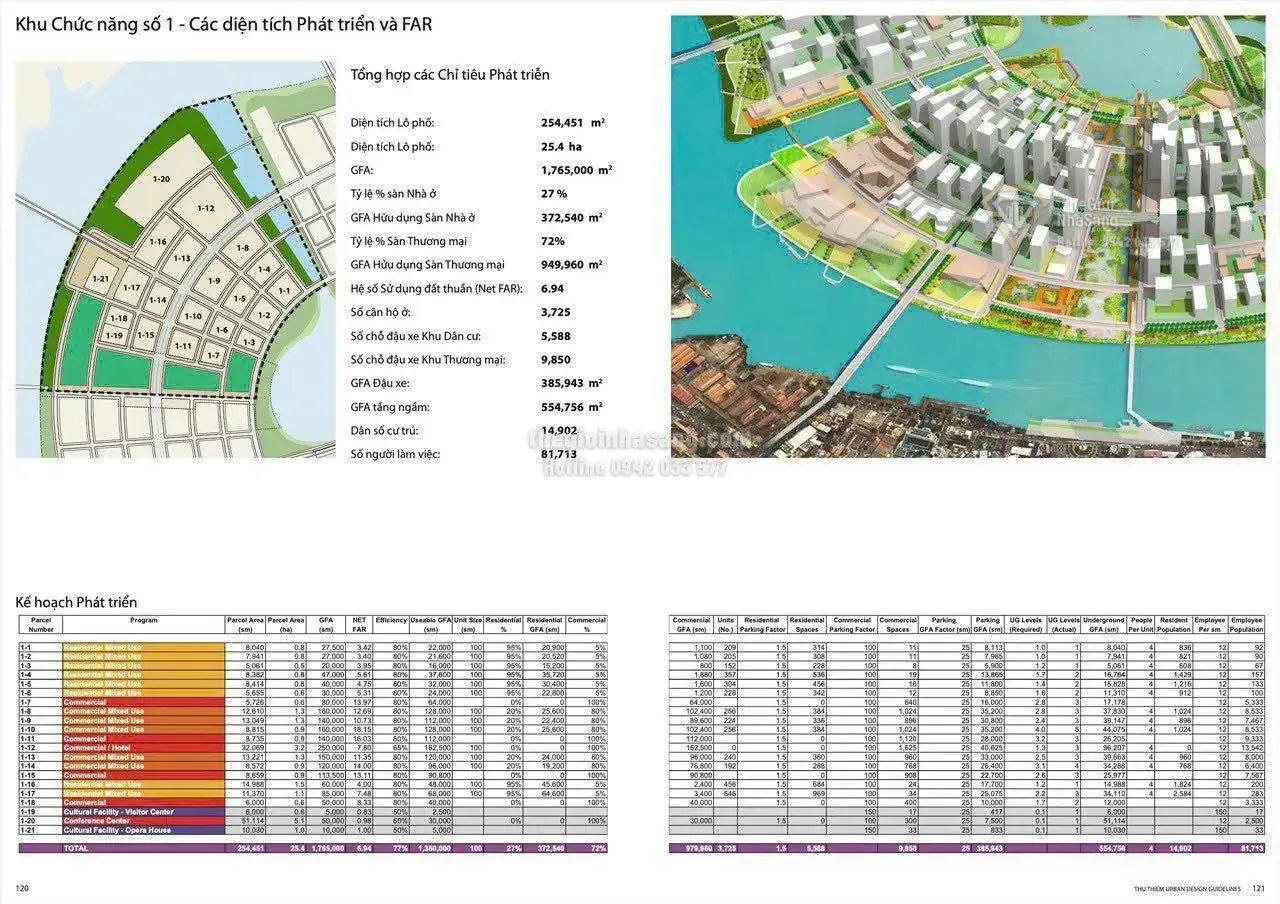1280x904 pixels.
Task: Select the 'Dân số cư trú' label
Action: coord(386,431)
